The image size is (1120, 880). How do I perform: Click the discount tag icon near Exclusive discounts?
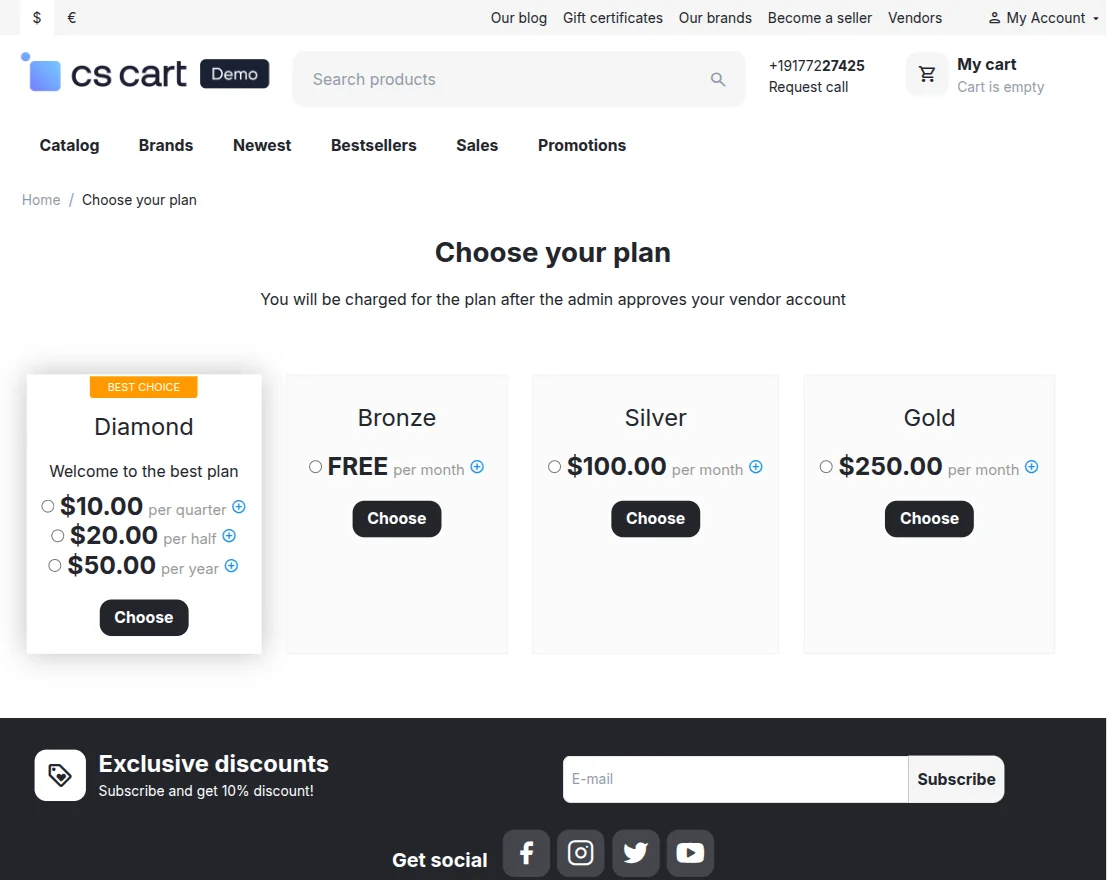point(60,775)
